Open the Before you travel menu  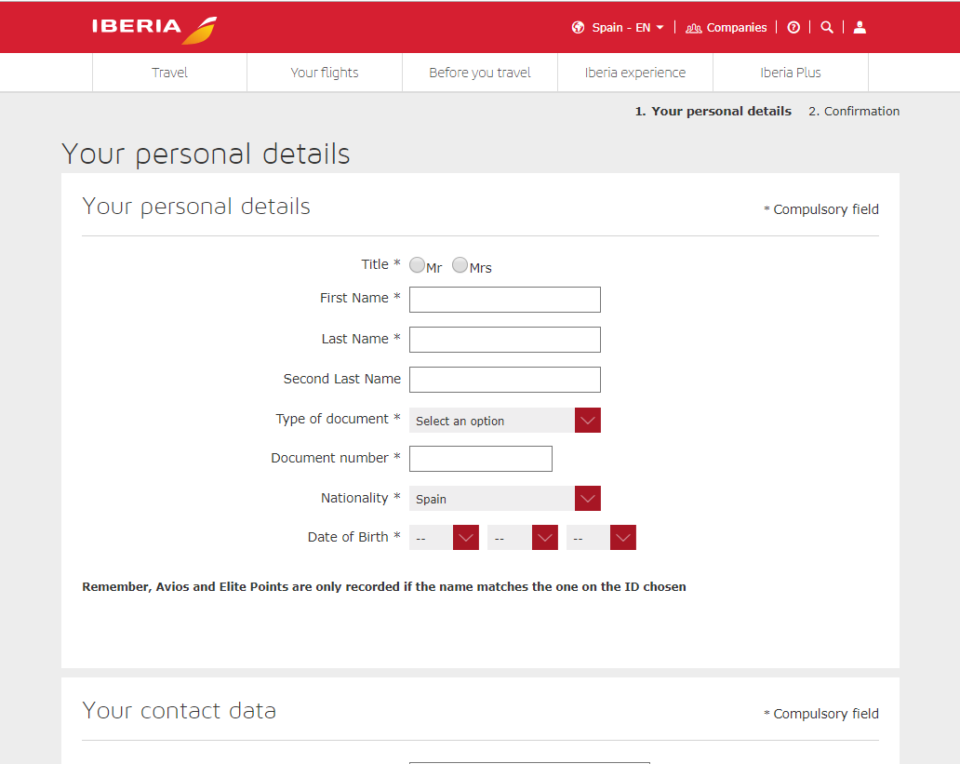[480, 73]
